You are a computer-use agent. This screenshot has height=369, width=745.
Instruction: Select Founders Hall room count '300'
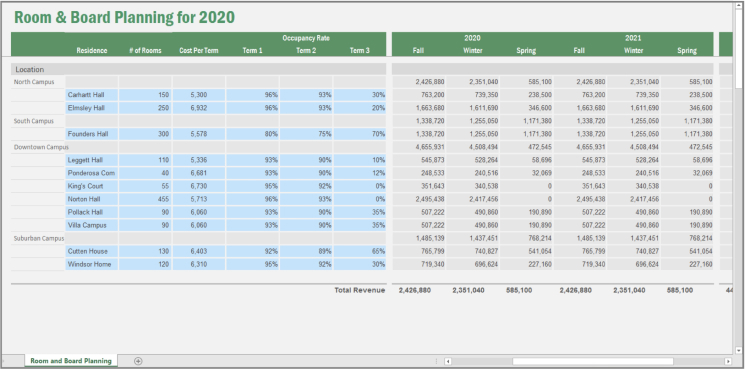pyautogui.click(x=145, y=134)
